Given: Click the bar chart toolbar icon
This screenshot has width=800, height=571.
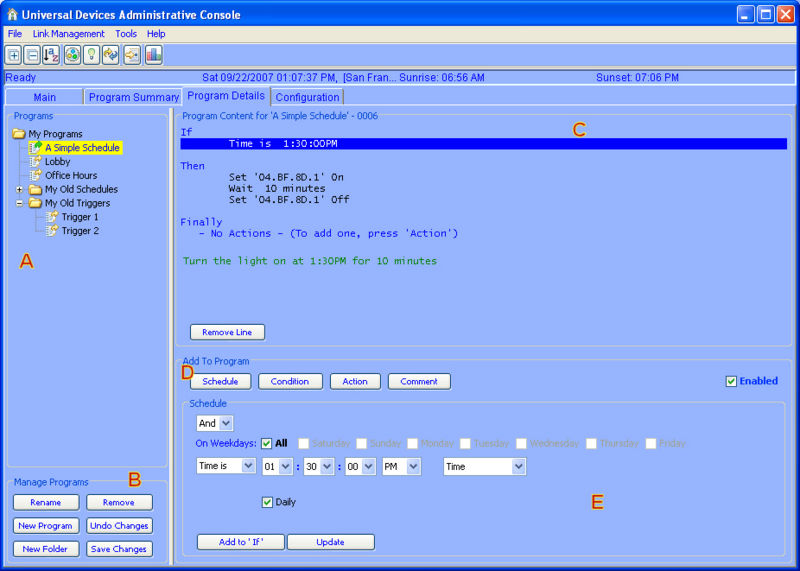Looking at the screenshot, I should pyautogui.click(x=153, y=55).
